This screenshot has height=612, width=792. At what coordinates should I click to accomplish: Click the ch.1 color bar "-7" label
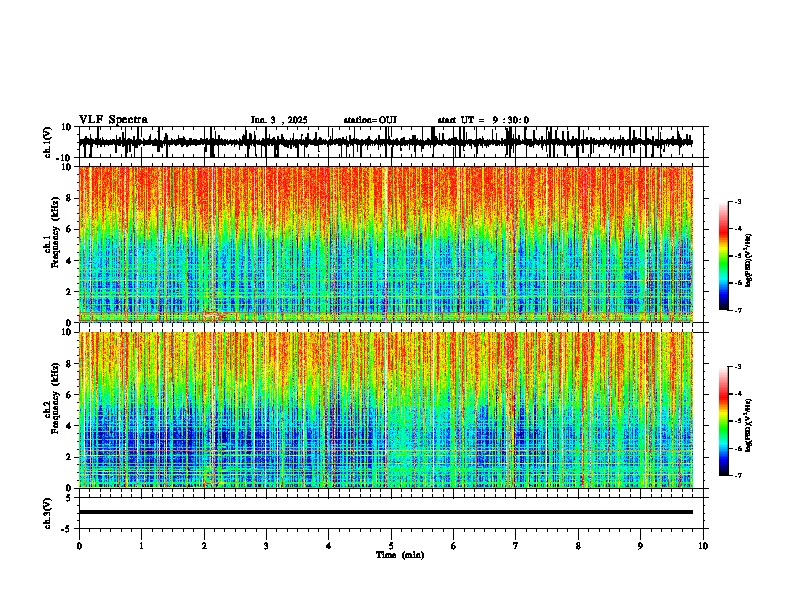[x=737, y=310]
